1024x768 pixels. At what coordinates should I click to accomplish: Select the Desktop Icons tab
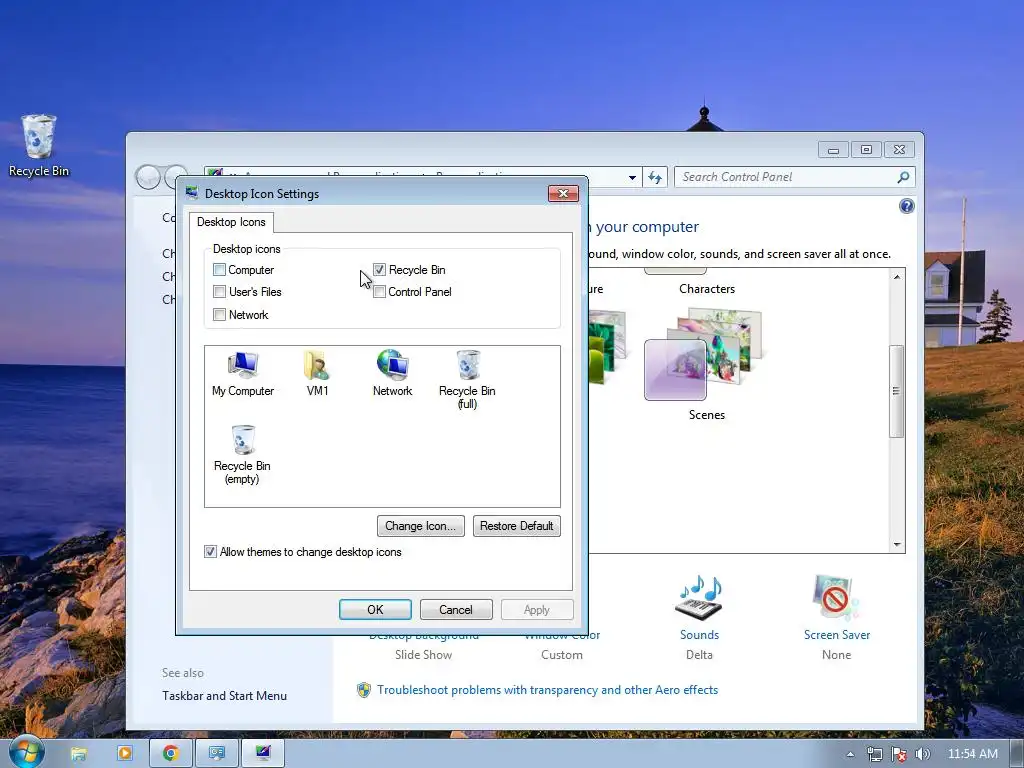click(x=231, y=222)
